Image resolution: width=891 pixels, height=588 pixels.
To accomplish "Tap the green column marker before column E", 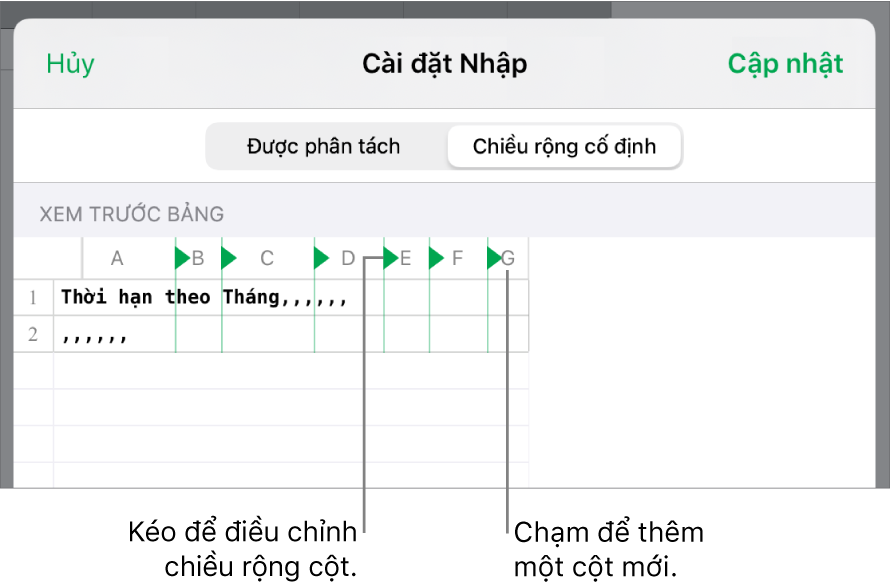I will 387,258.
